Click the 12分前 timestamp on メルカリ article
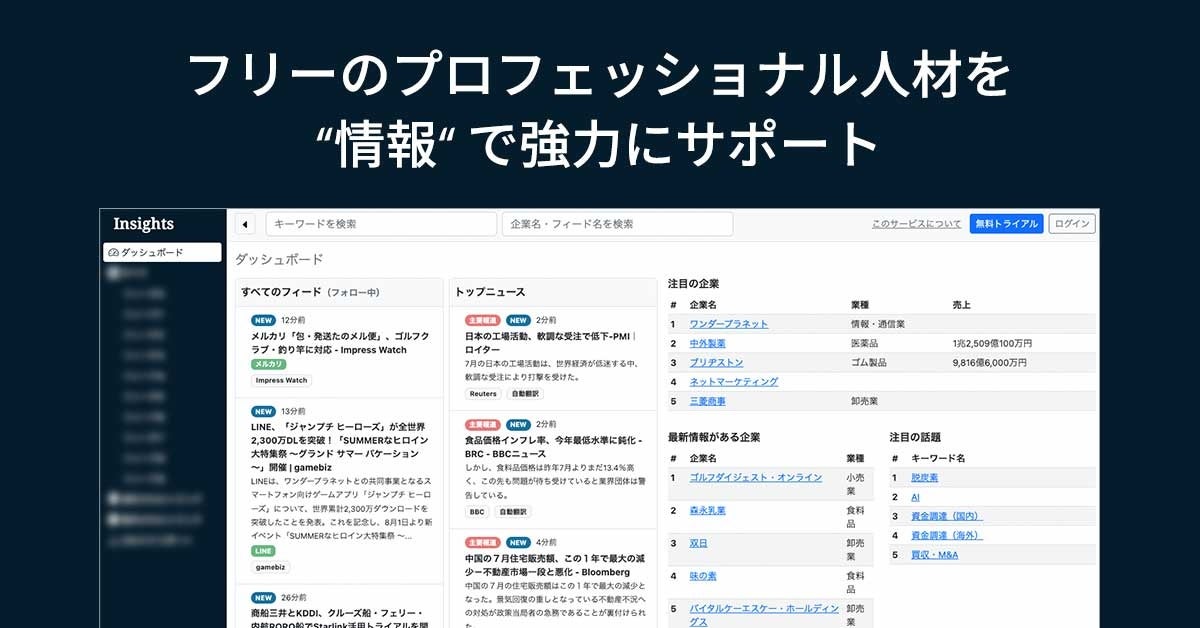 click(x=293, y=320)
